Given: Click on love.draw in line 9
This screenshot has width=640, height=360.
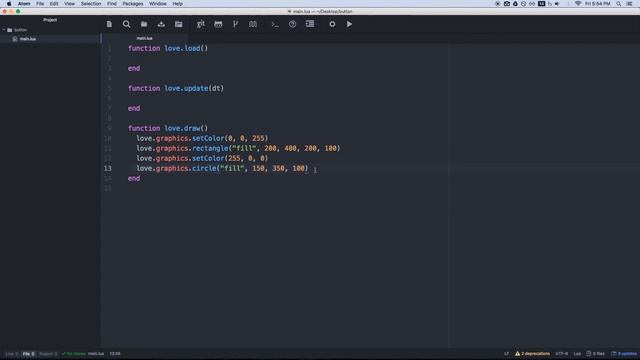Looking at the screenshot, I should (182, 128).
